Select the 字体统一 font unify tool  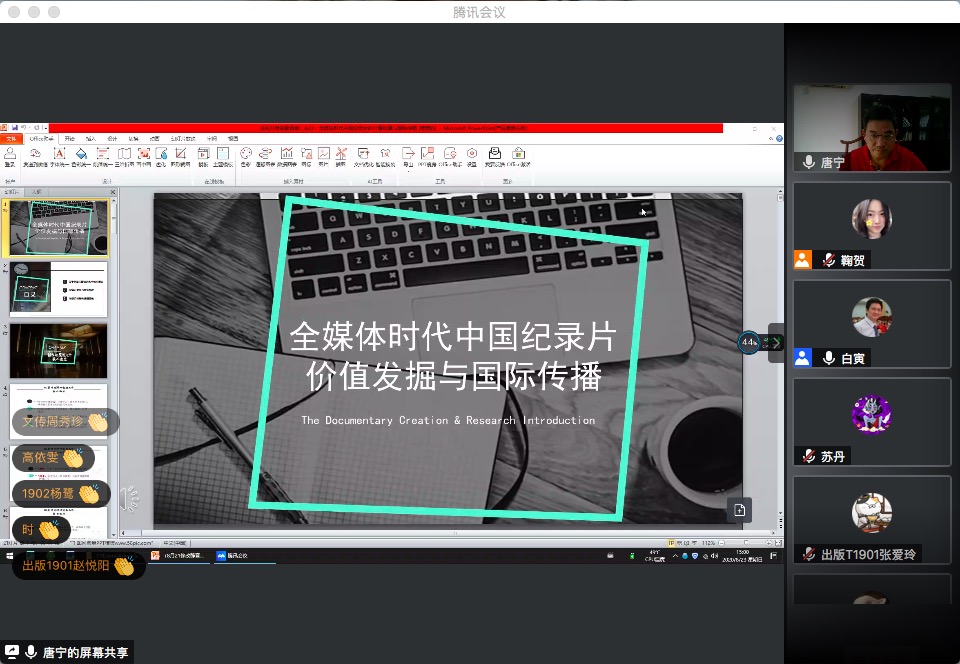pyautogui.click(x=58, y=155)
